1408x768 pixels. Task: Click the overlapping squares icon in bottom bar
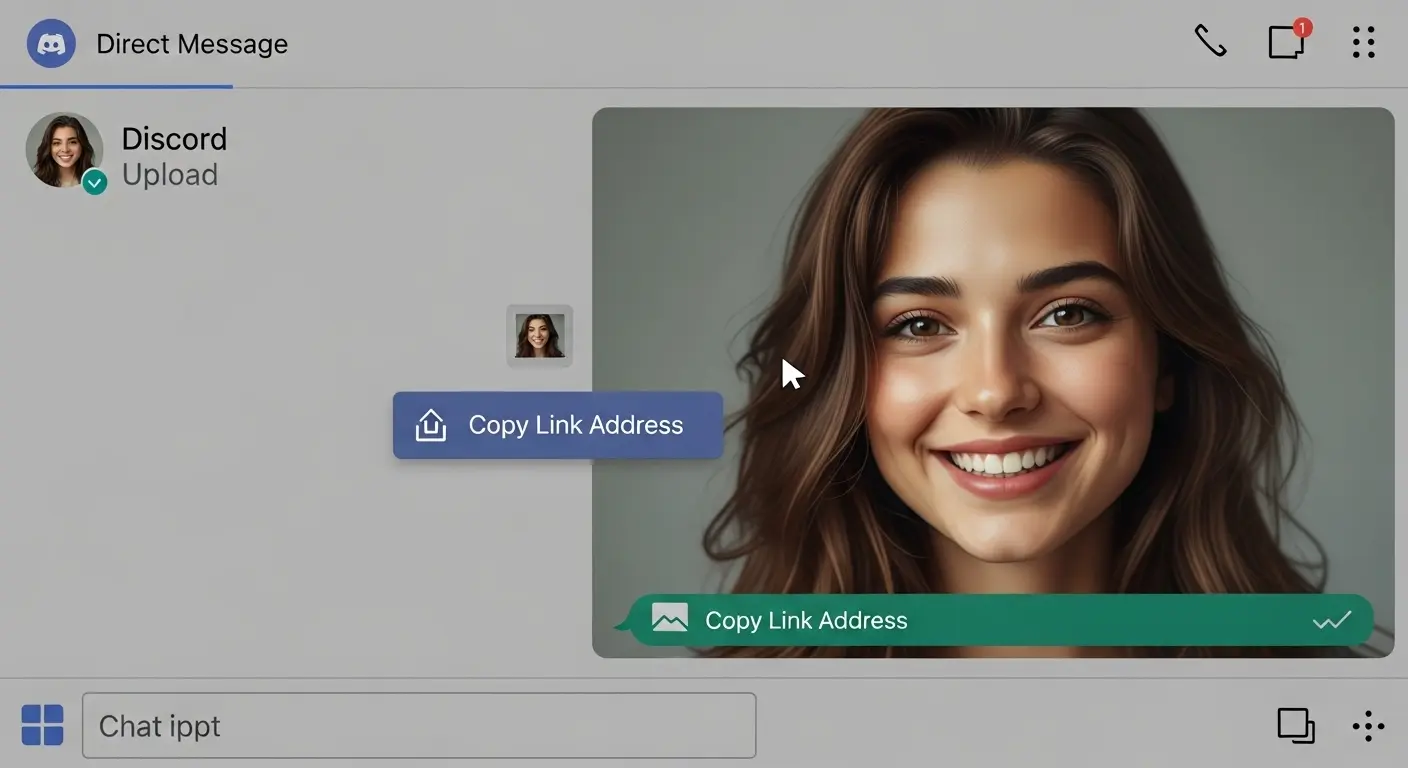click(1296, 725)
